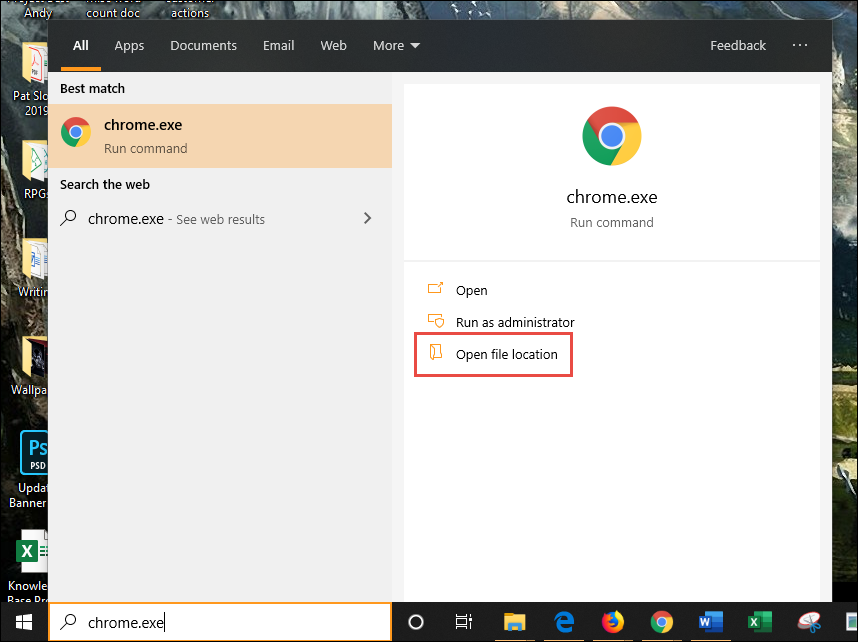Click the Feedback button
858x642 pixels.
coord(738,45)
